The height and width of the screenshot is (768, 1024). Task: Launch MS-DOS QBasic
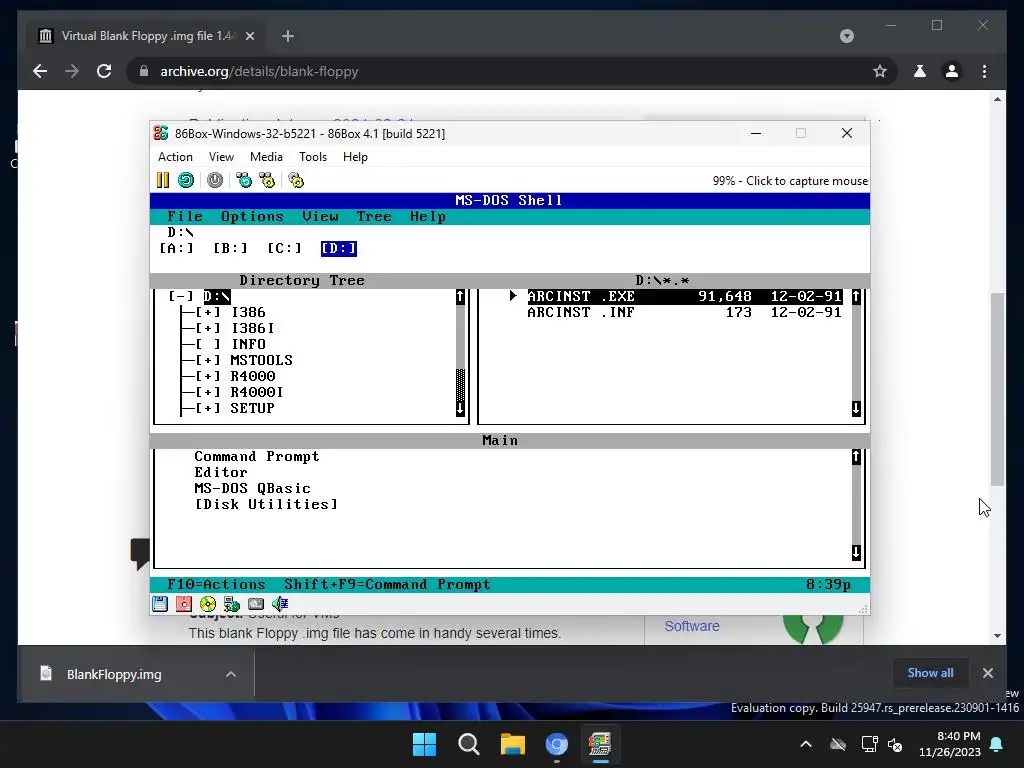pyautogui.click(x=252, y=488)
